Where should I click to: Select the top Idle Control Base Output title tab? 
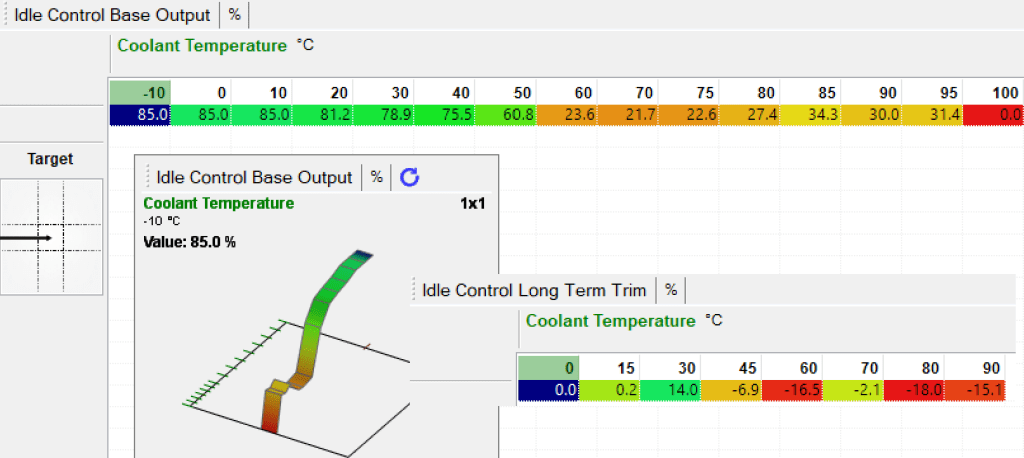[112, 15]
